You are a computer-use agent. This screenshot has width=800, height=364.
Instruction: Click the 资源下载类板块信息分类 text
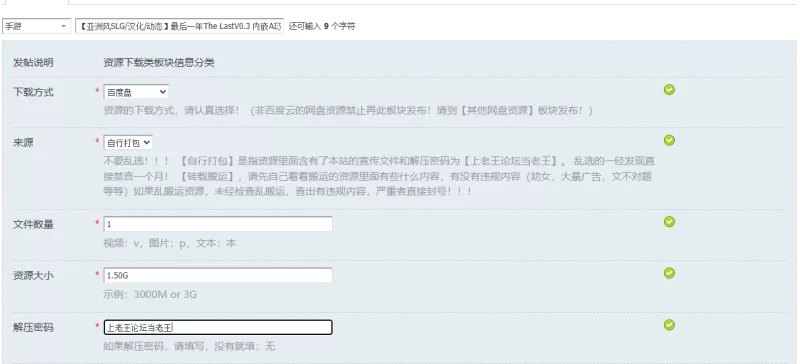(159, 63)
